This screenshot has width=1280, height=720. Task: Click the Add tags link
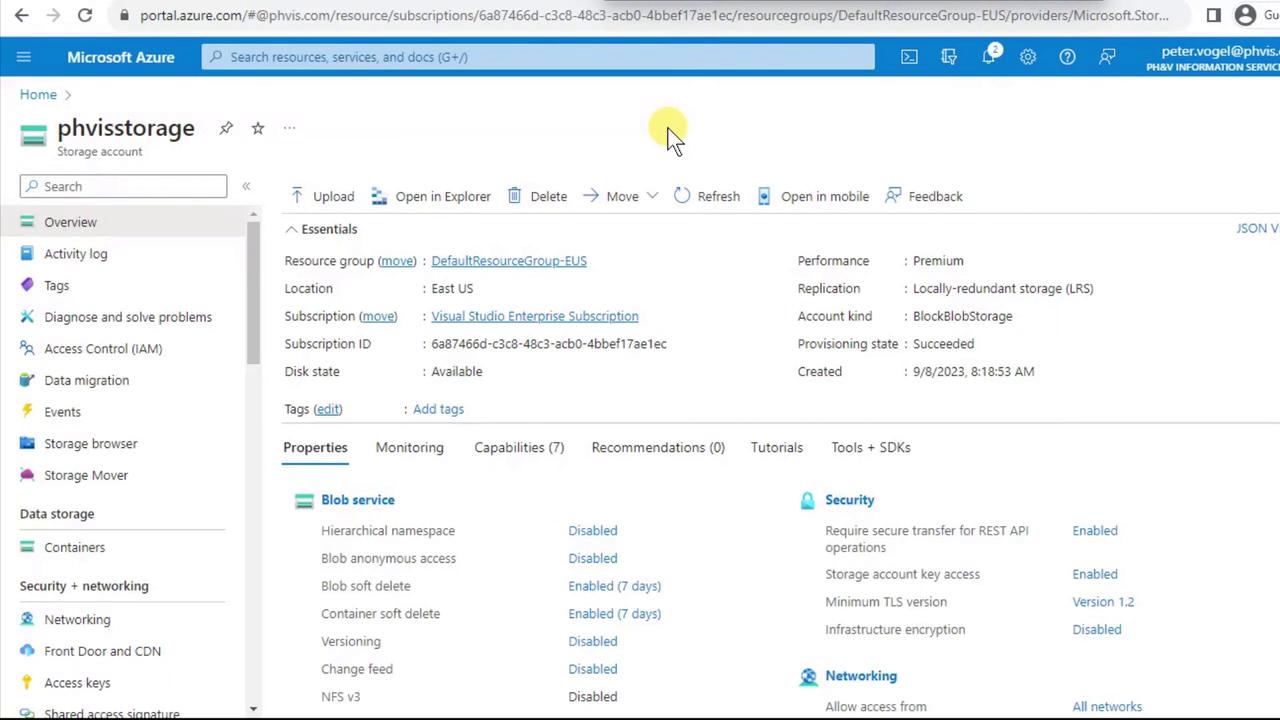438,409
